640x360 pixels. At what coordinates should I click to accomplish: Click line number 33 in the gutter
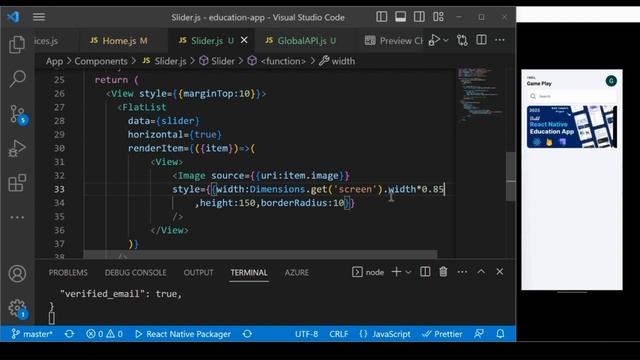coord(59,189)
